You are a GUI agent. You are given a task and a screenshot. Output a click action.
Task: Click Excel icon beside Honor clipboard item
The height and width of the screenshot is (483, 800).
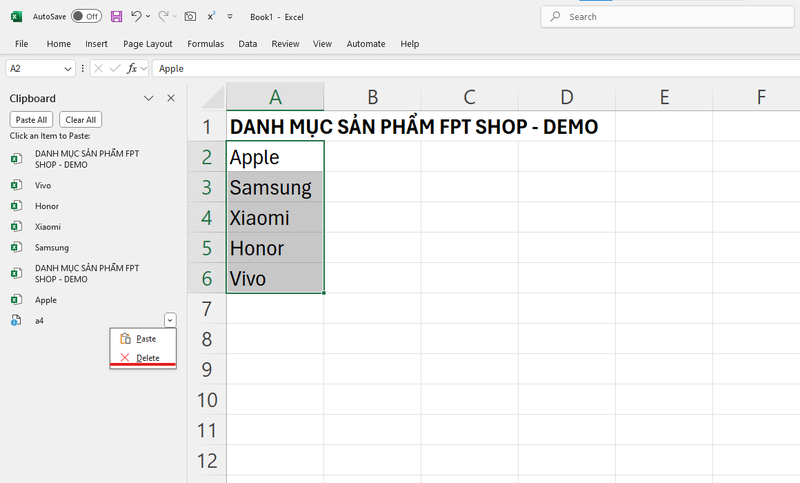pos(16,206)
